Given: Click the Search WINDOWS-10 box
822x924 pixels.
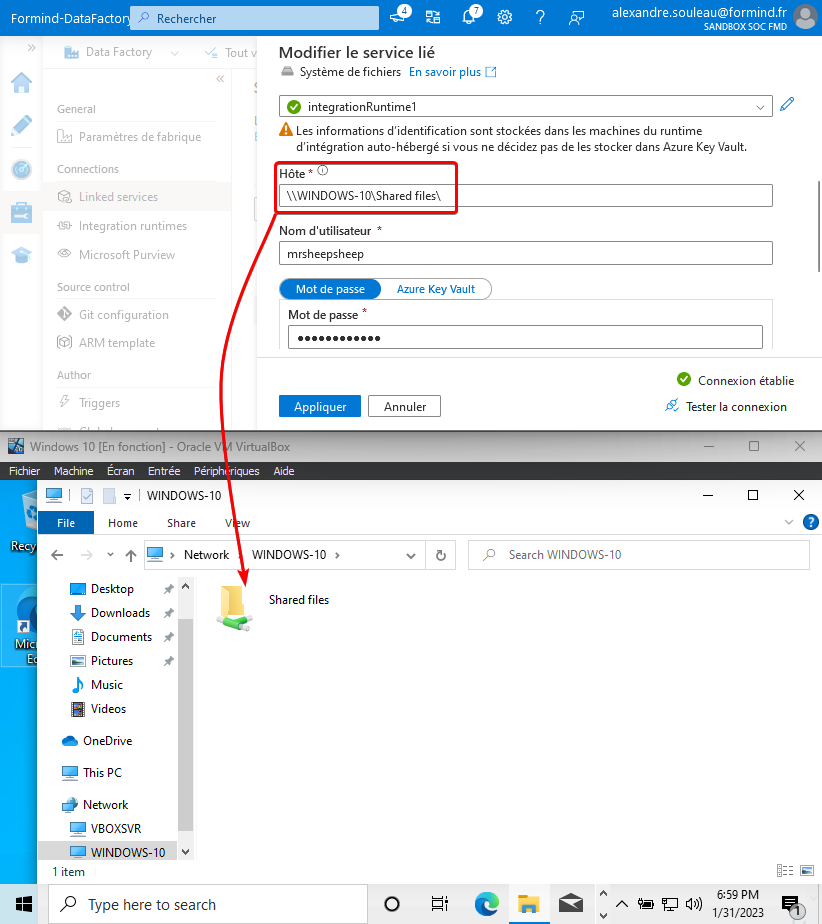Looking at the screenshot, I should (639, 555).
